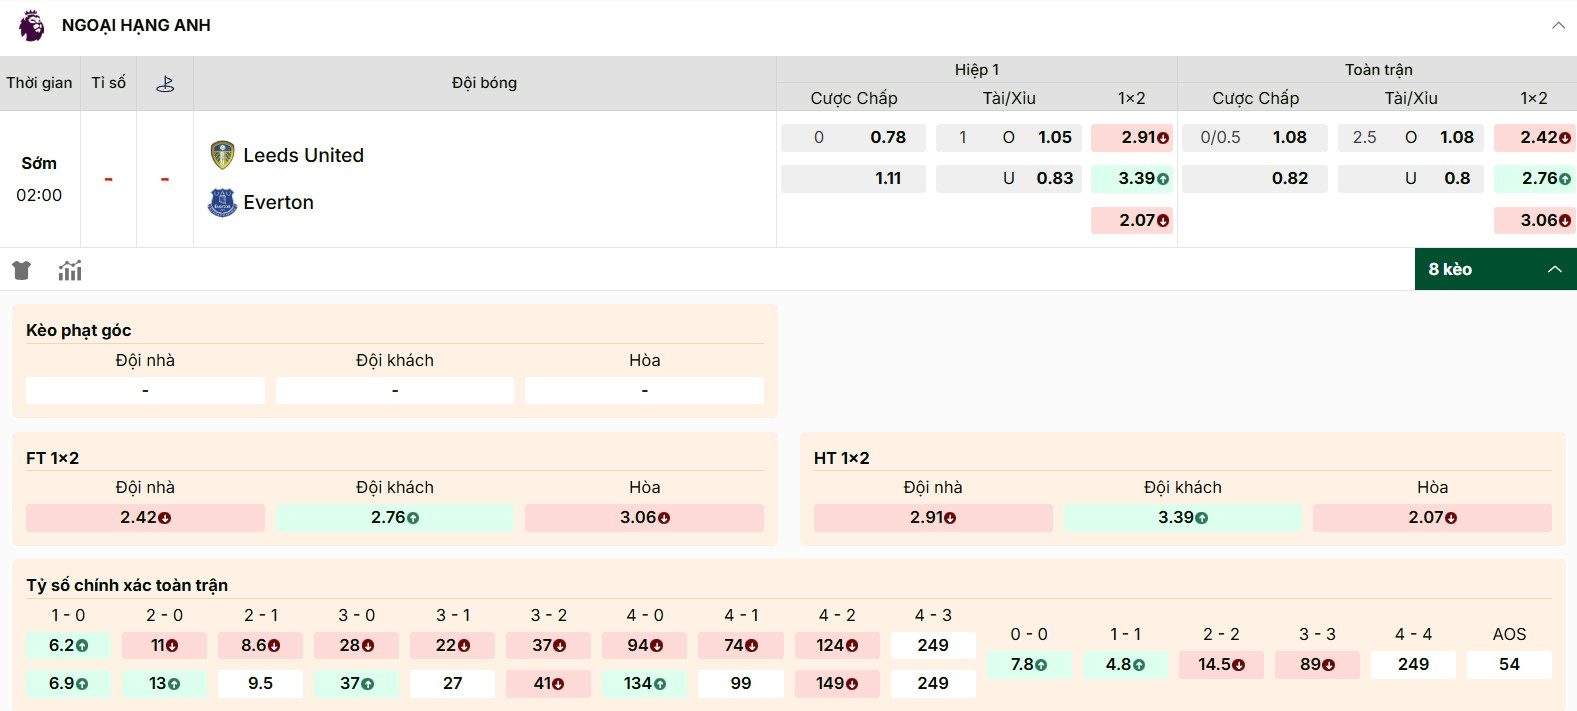Pick AOS odds 54
The width and height of the screenshot is (1577, 711).
(1508, 665)
